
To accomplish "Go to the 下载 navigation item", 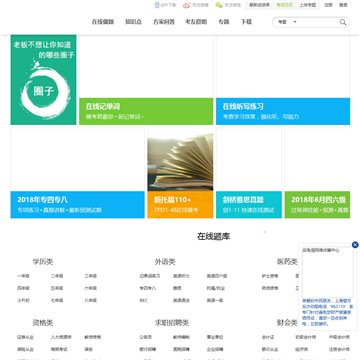I will (x=246, y=22).
